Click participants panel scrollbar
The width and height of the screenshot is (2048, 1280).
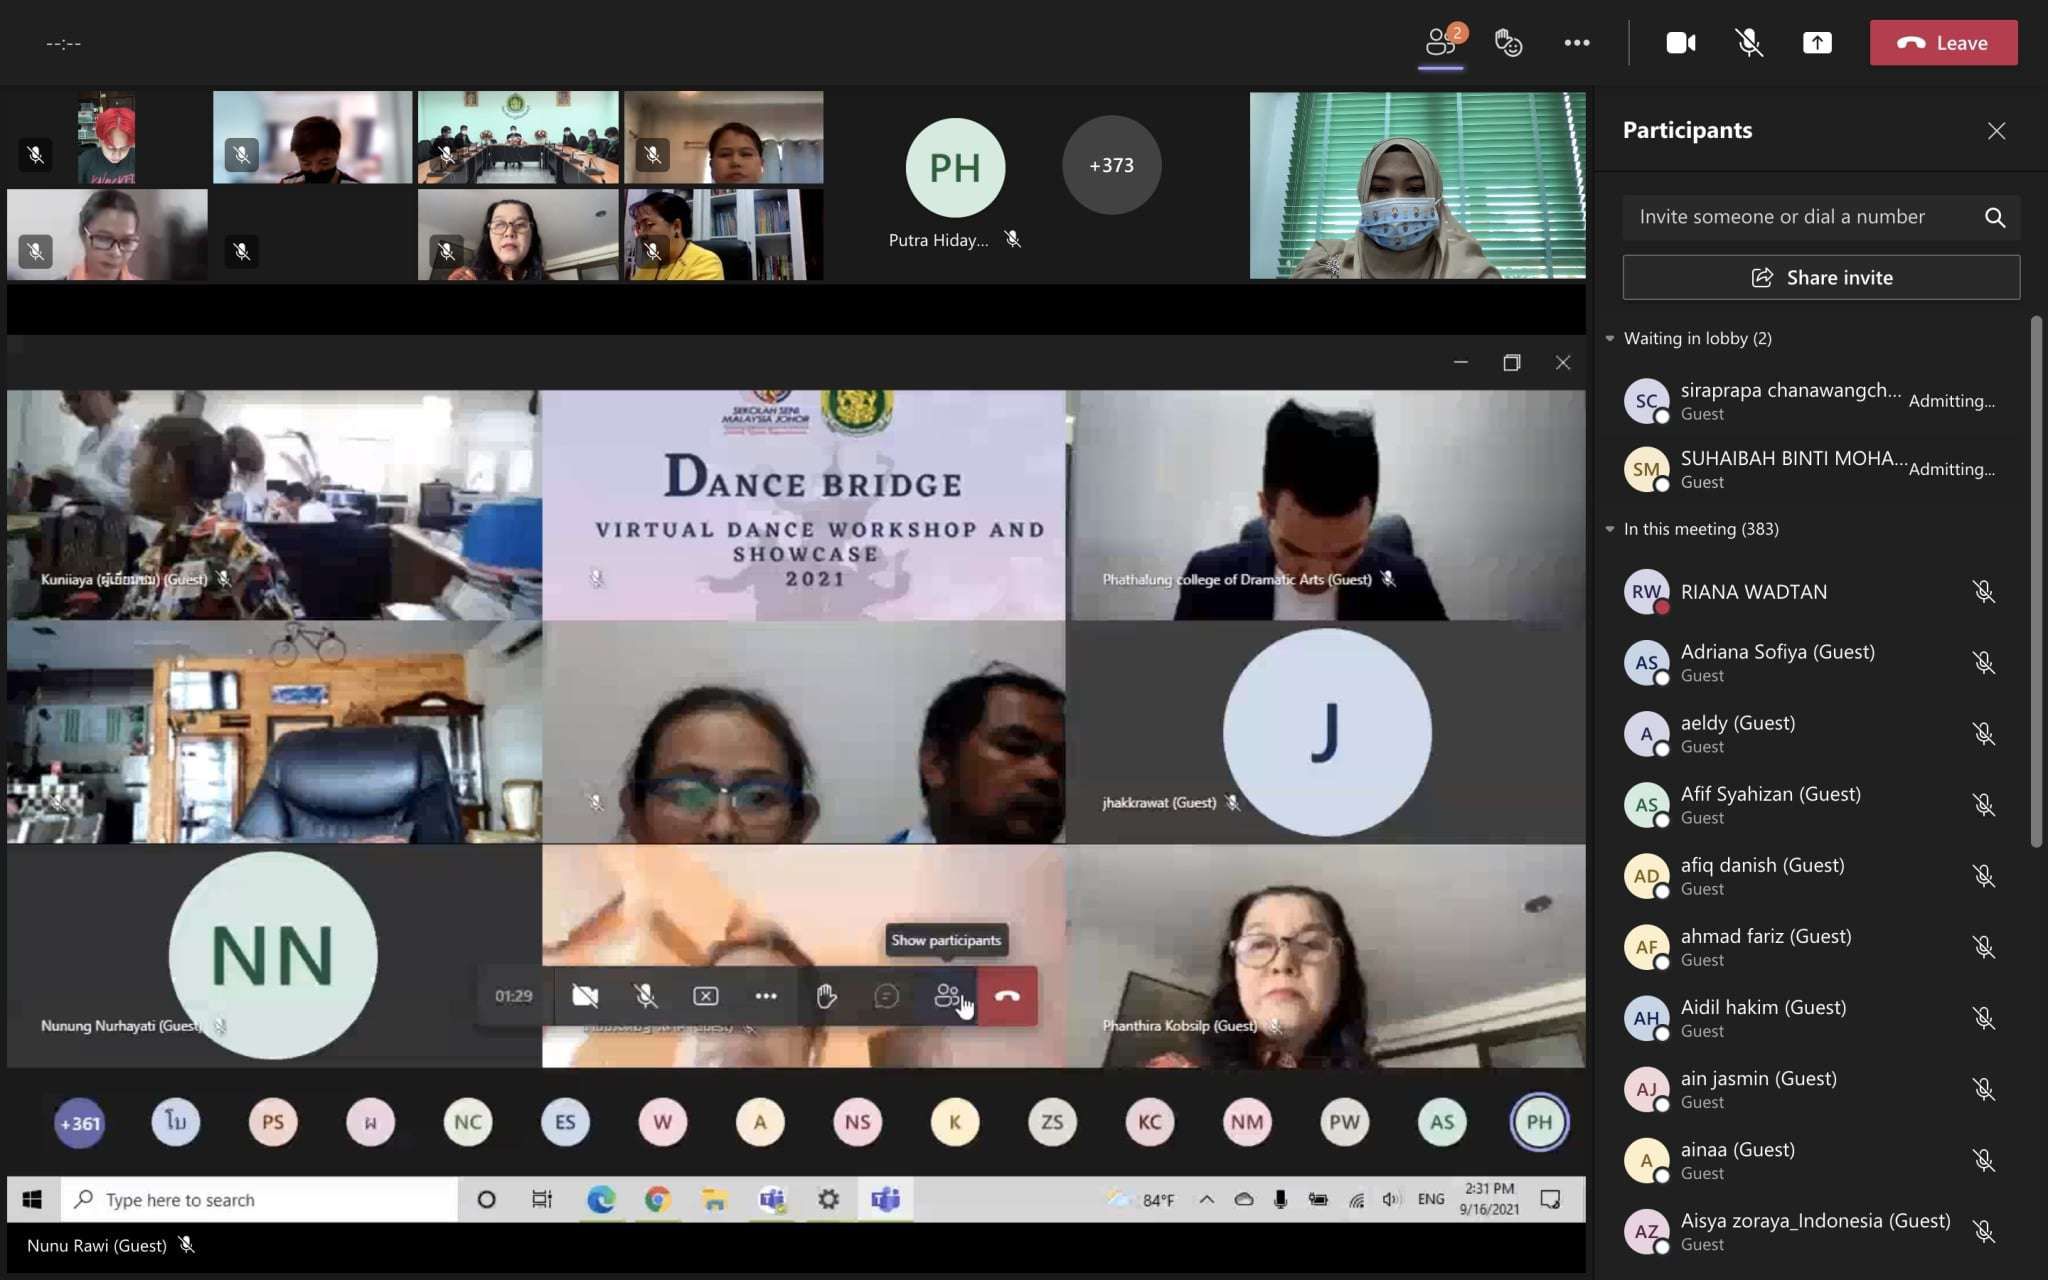pos(2036,580)
